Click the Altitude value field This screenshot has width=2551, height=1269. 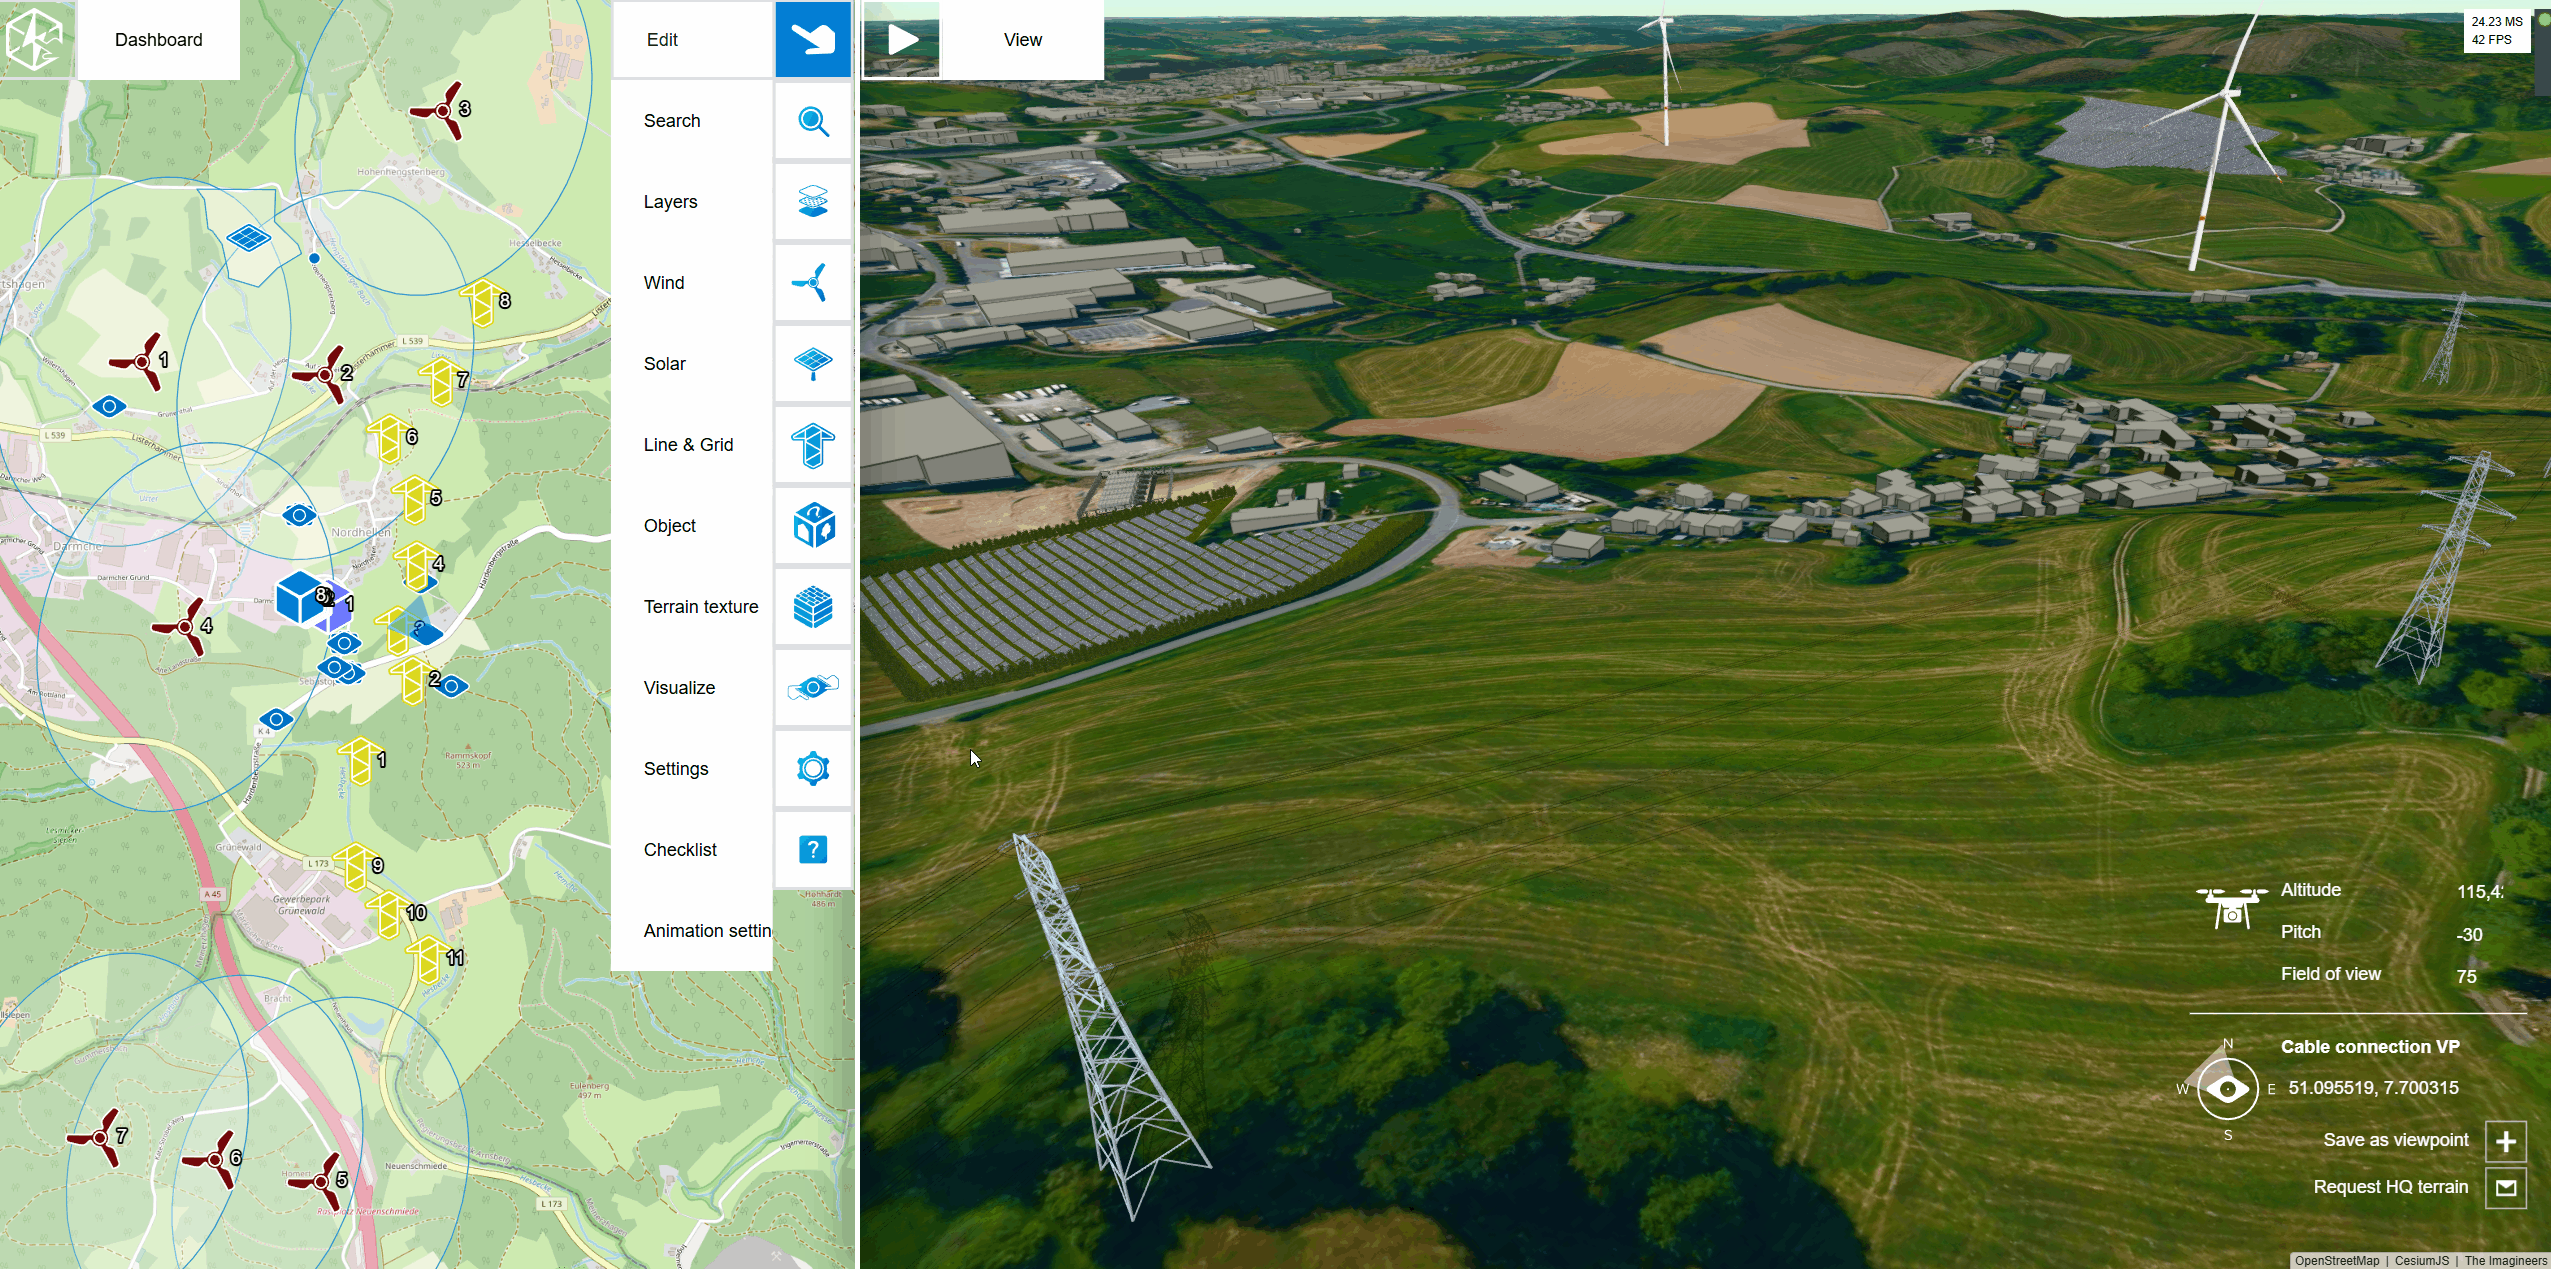click(x=2480, y=892)
